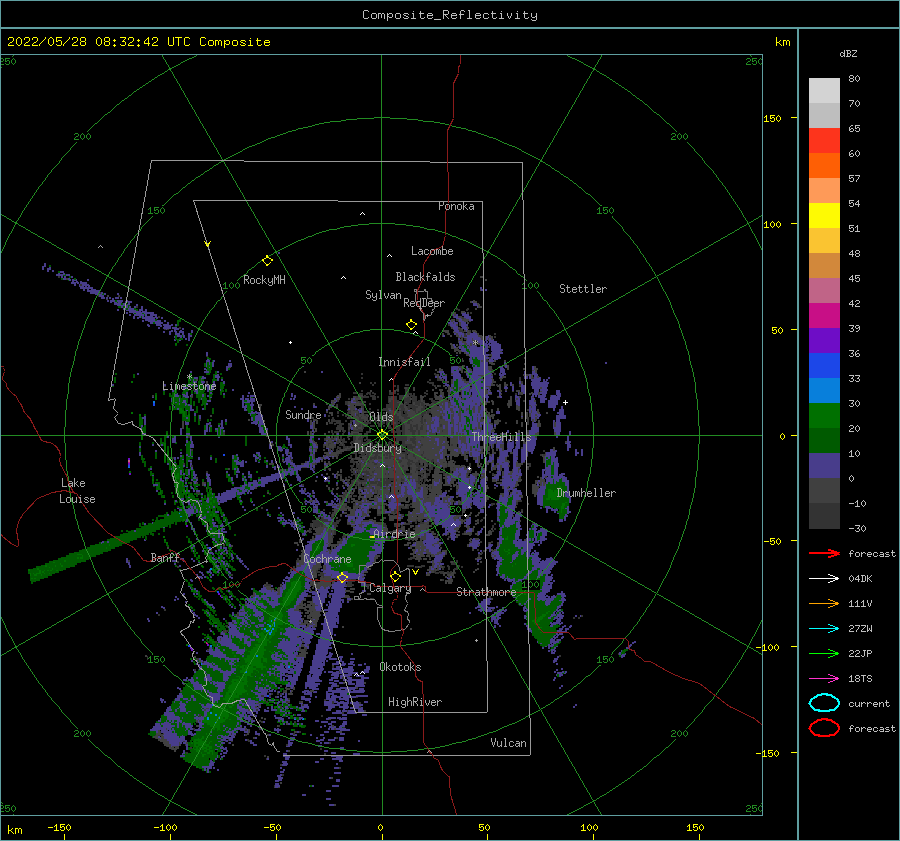Click the 36 dBZ purple color swatch

pos(824,340)
